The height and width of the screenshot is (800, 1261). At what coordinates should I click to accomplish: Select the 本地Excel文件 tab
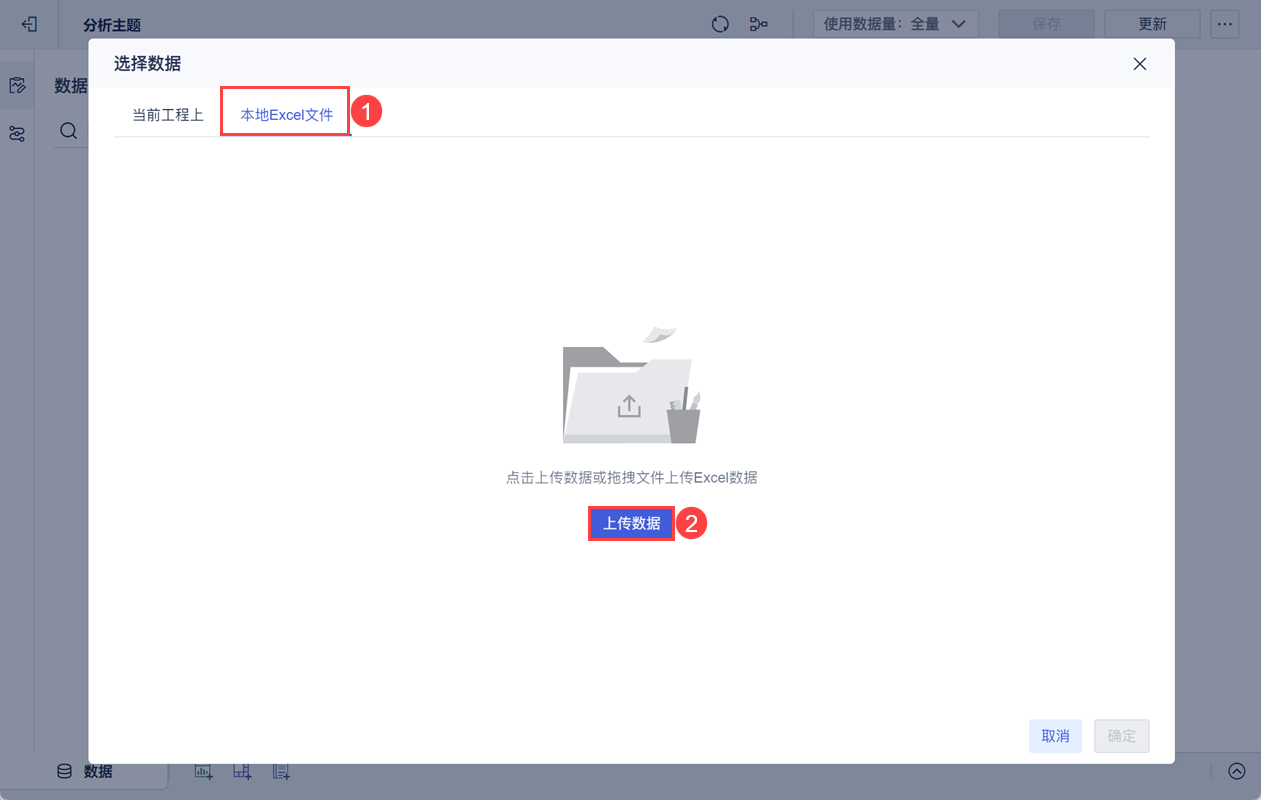pos(286,115)
